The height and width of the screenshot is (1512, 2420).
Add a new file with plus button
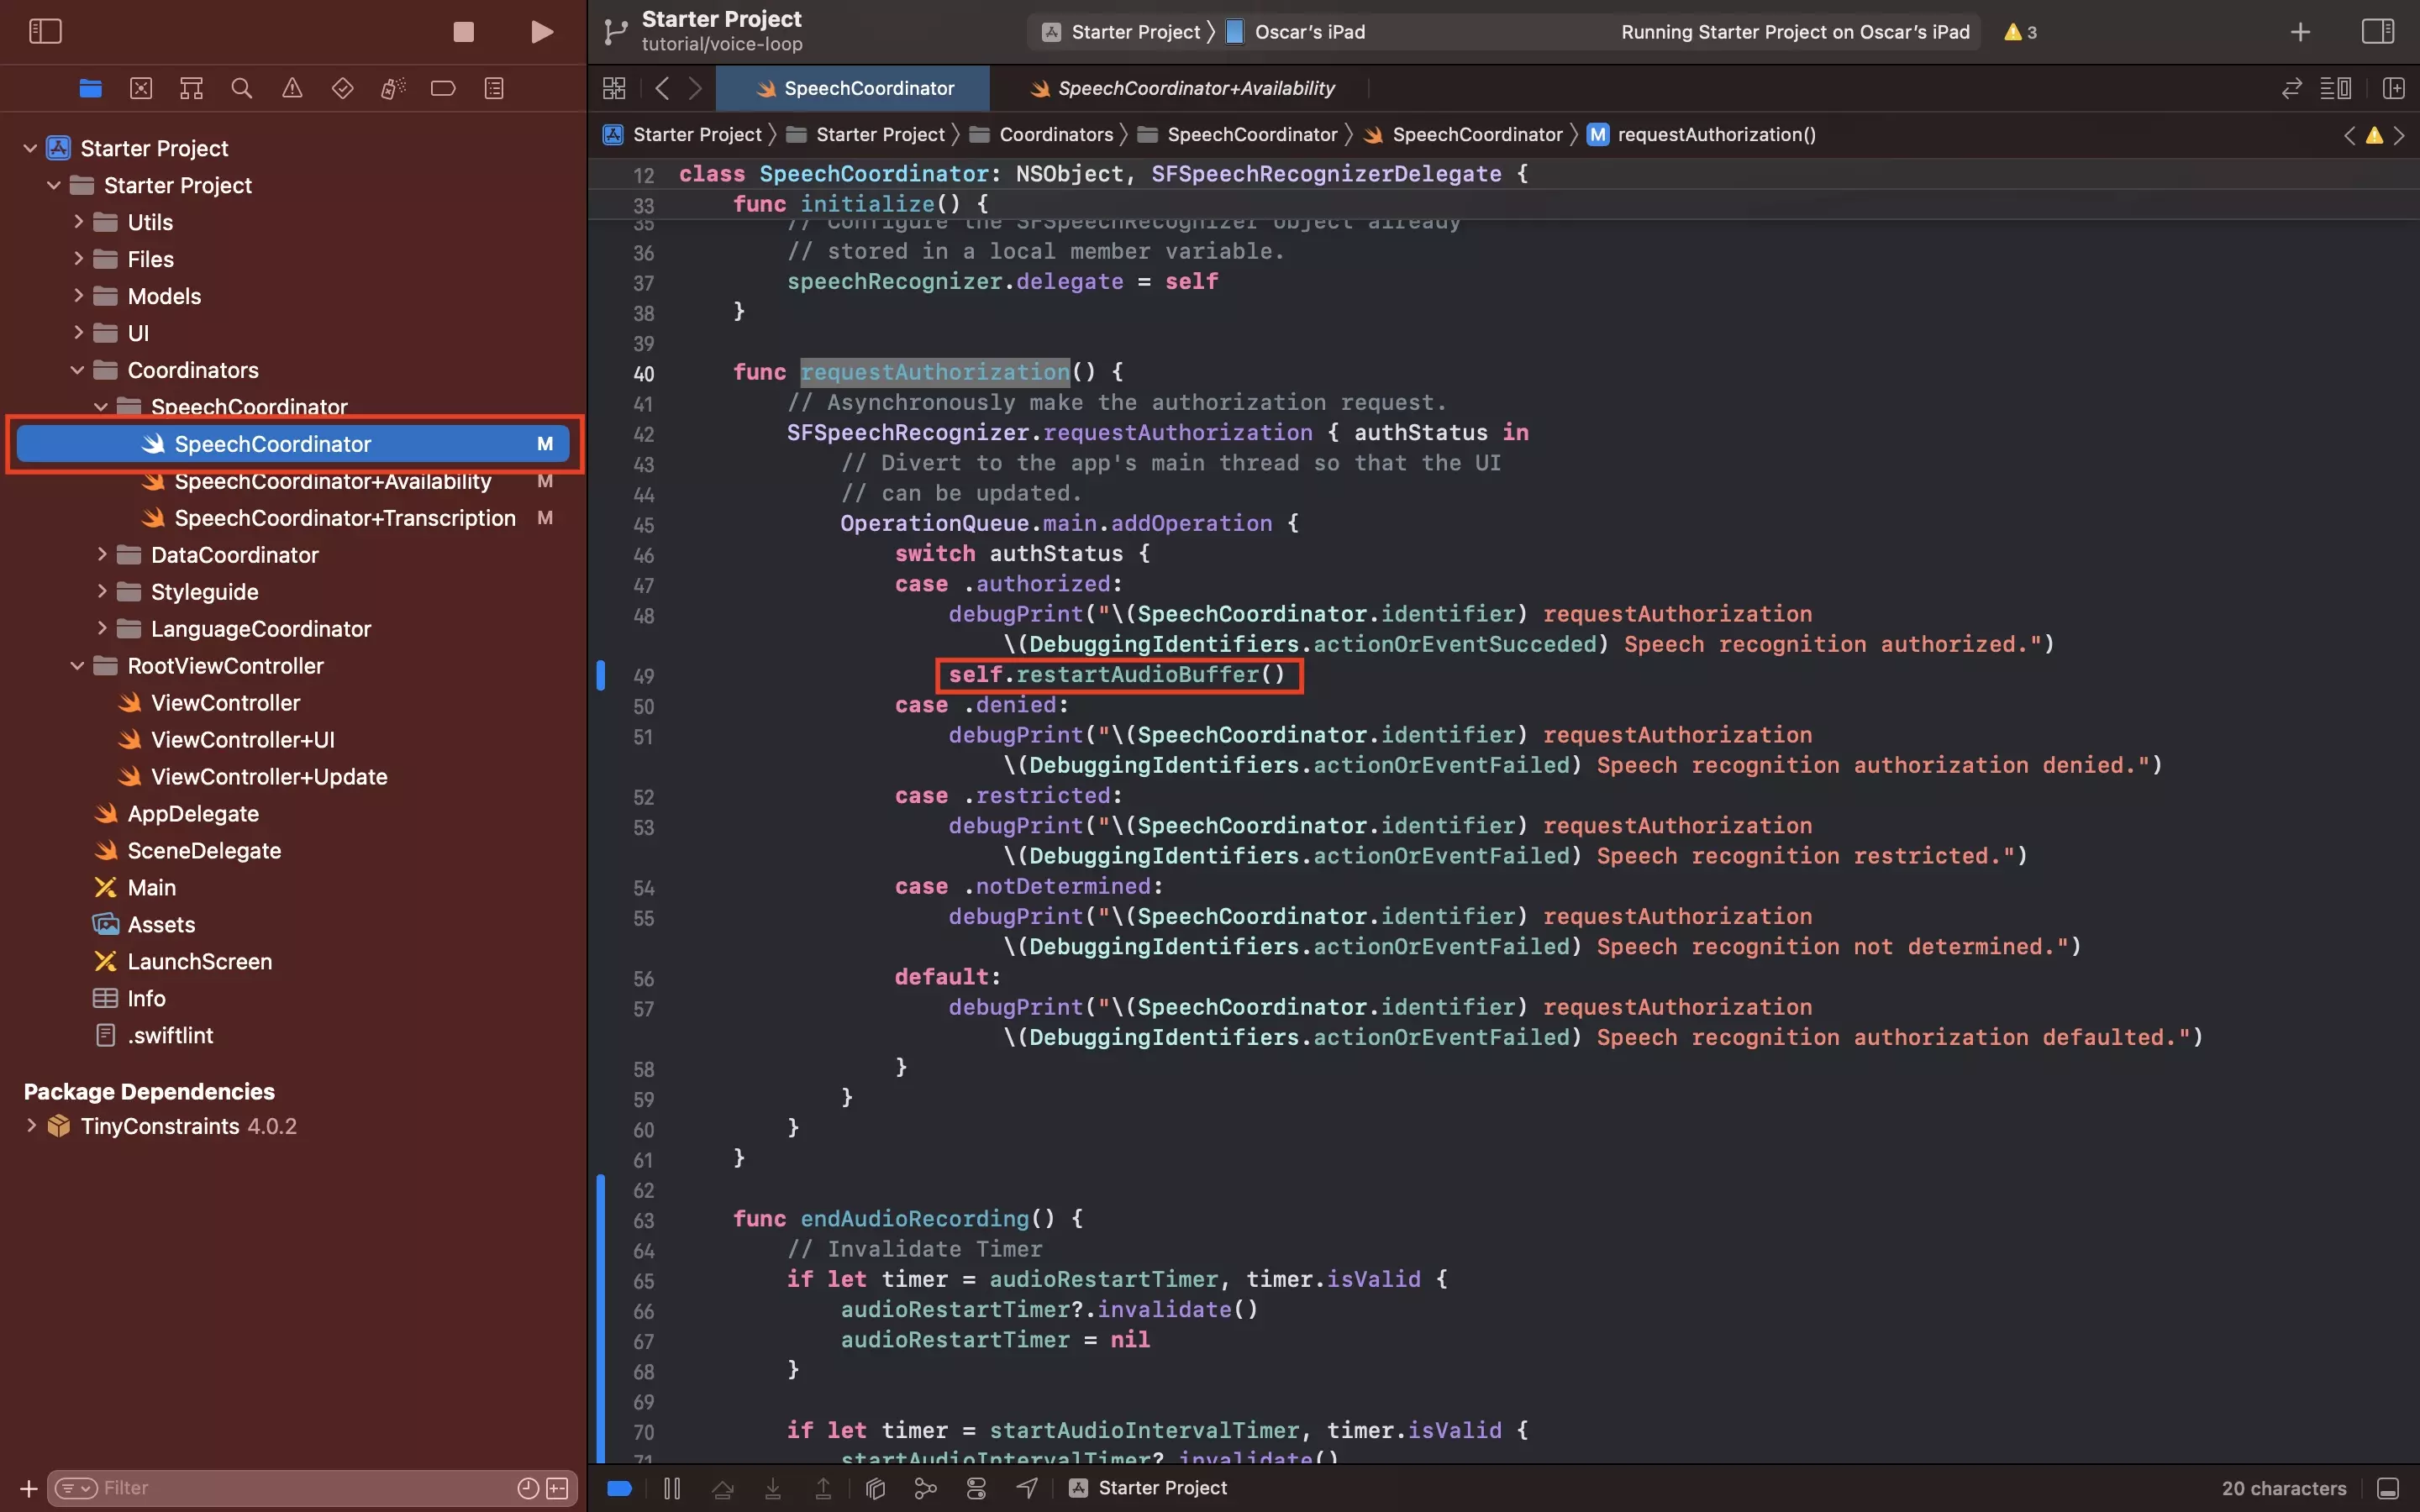29,1488
